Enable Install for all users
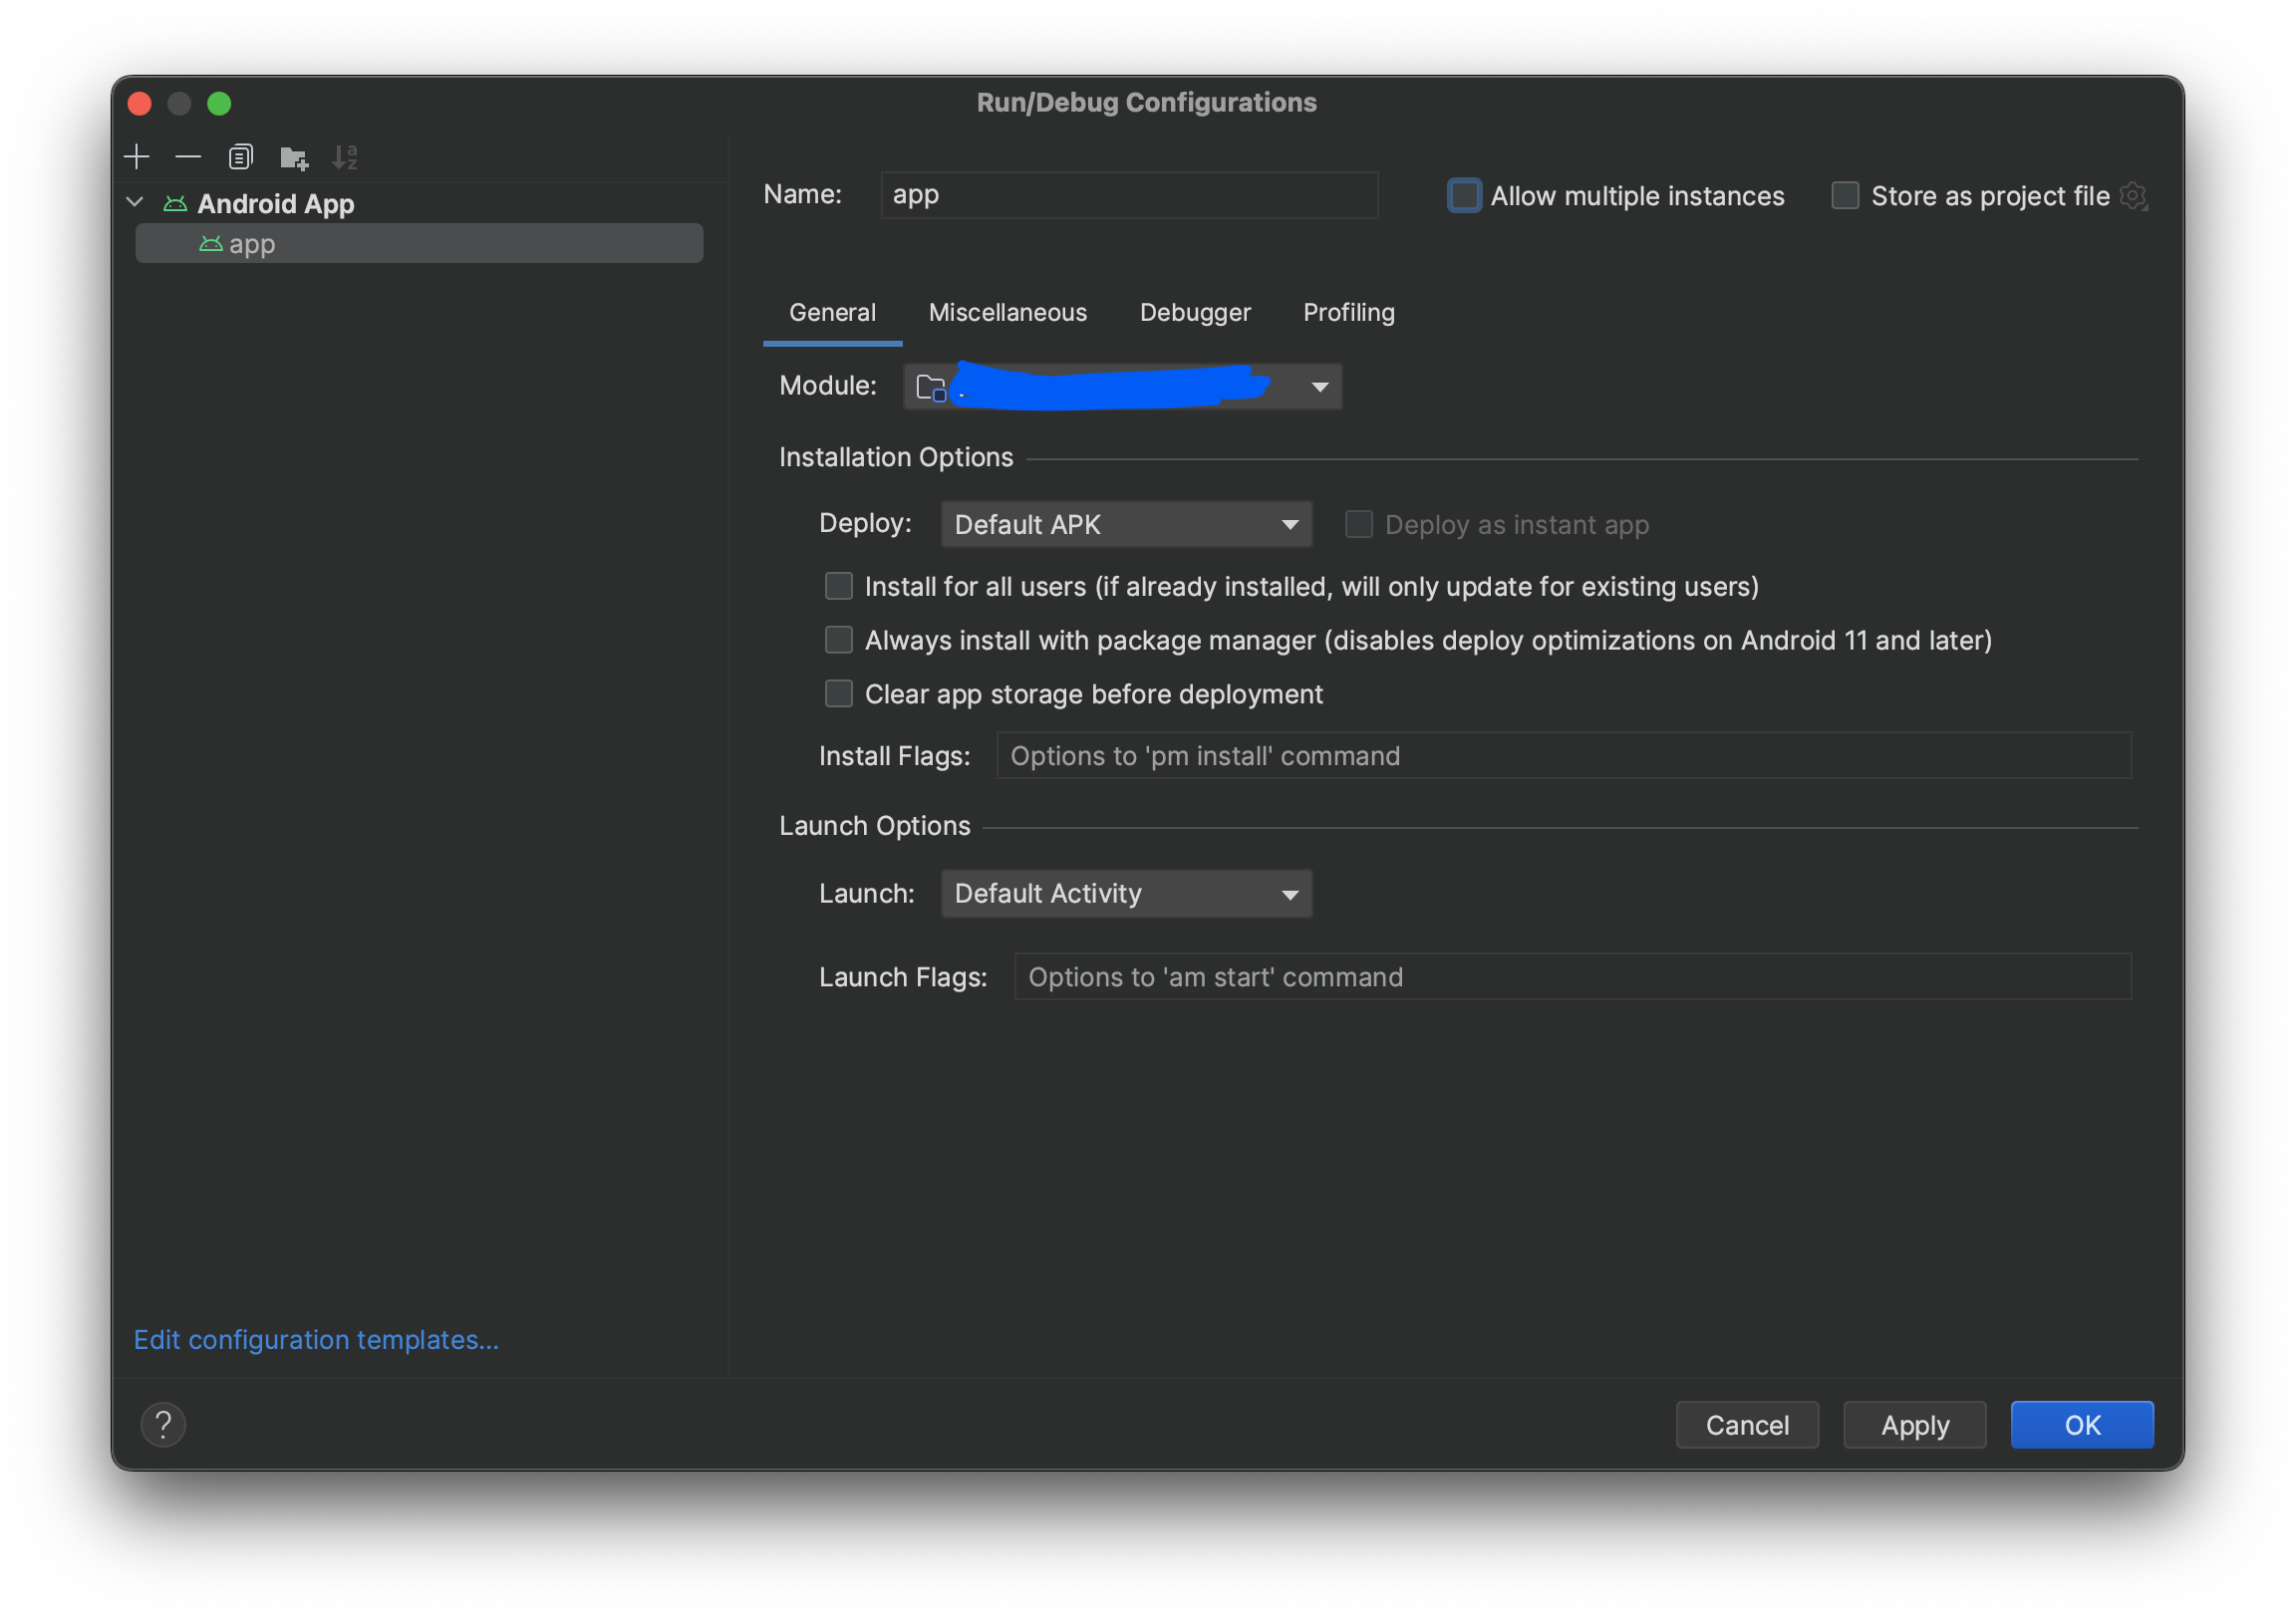 click(x=838, y=586)
